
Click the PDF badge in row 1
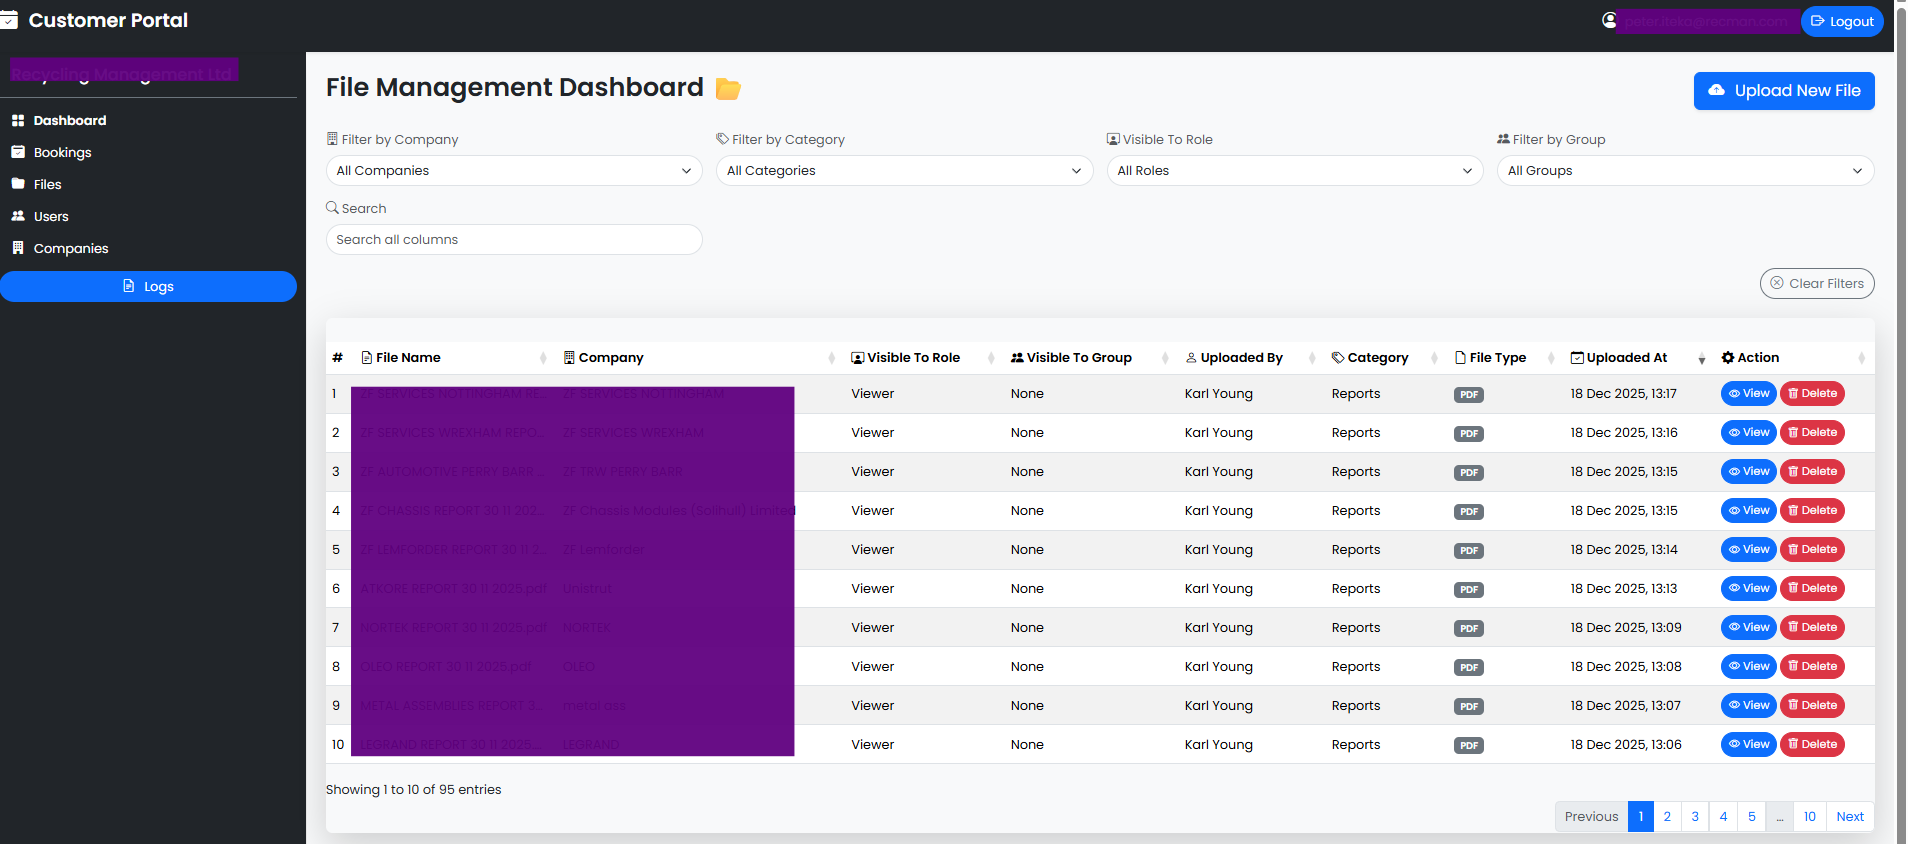pos(1468,395)
